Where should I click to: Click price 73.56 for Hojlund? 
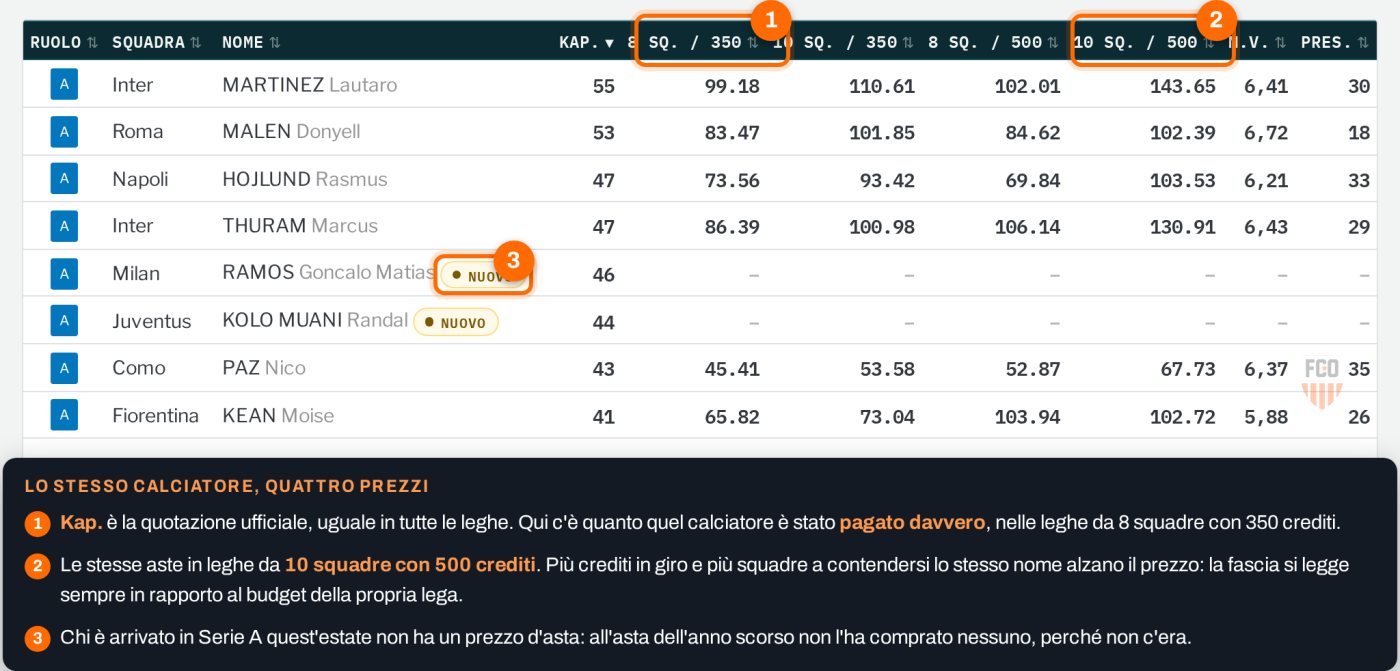(x=732, y=180)
